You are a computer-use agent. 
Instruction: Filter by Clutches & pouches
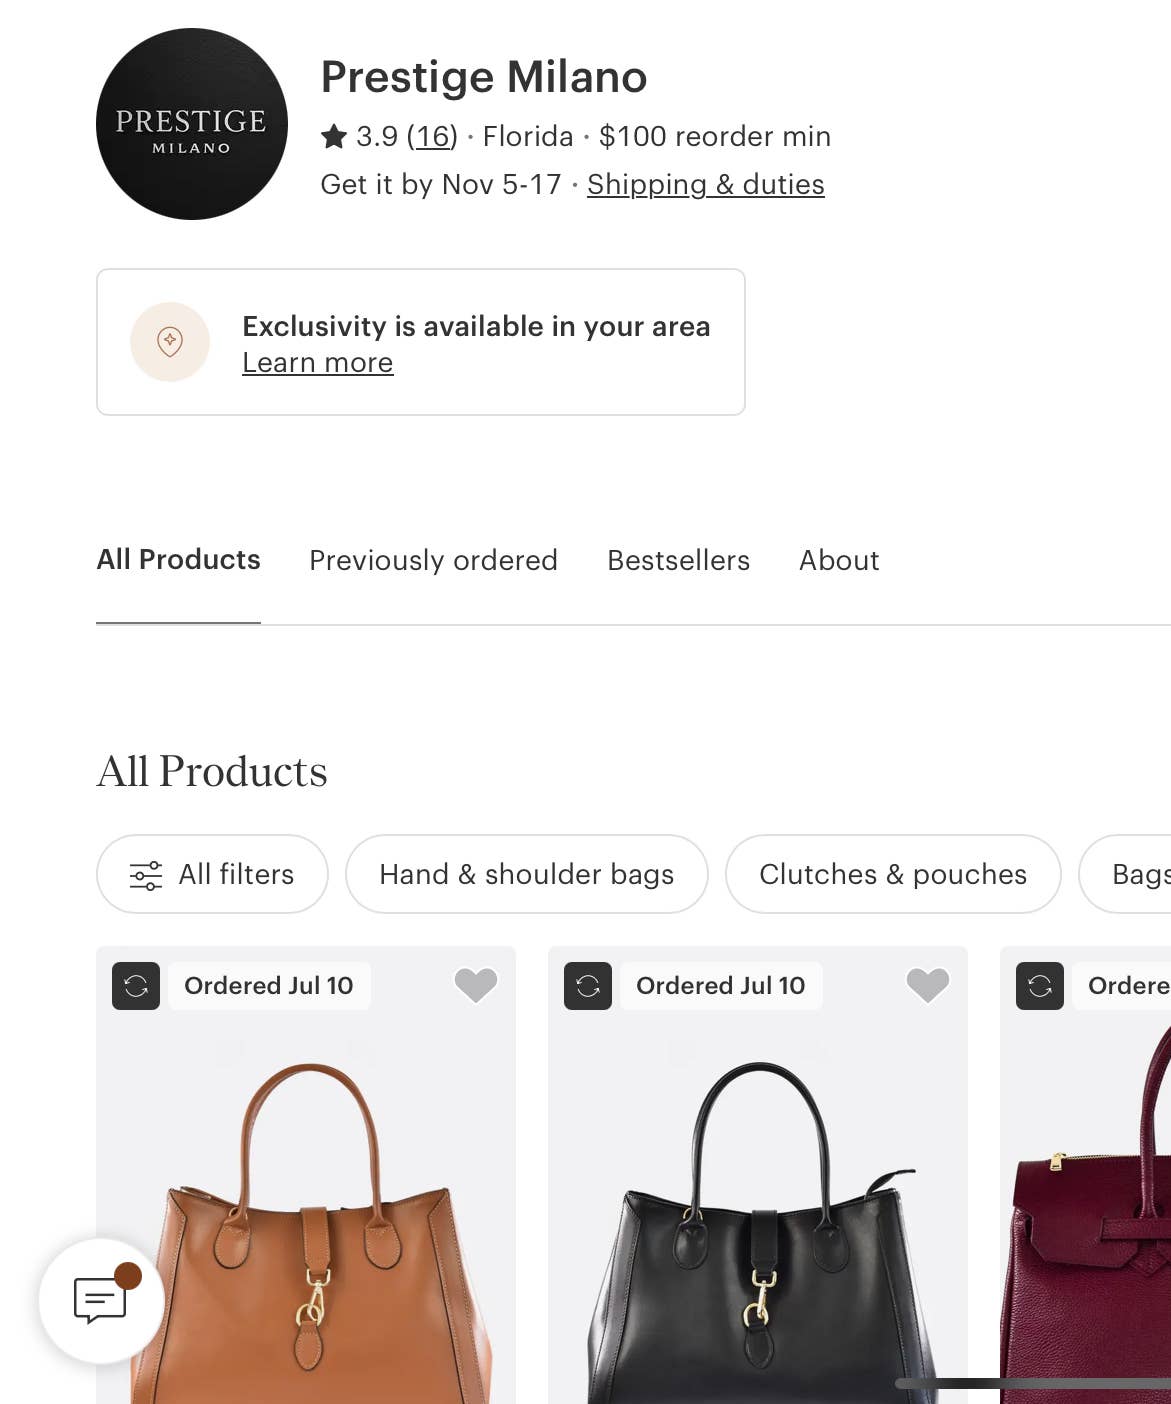[893, 874]
